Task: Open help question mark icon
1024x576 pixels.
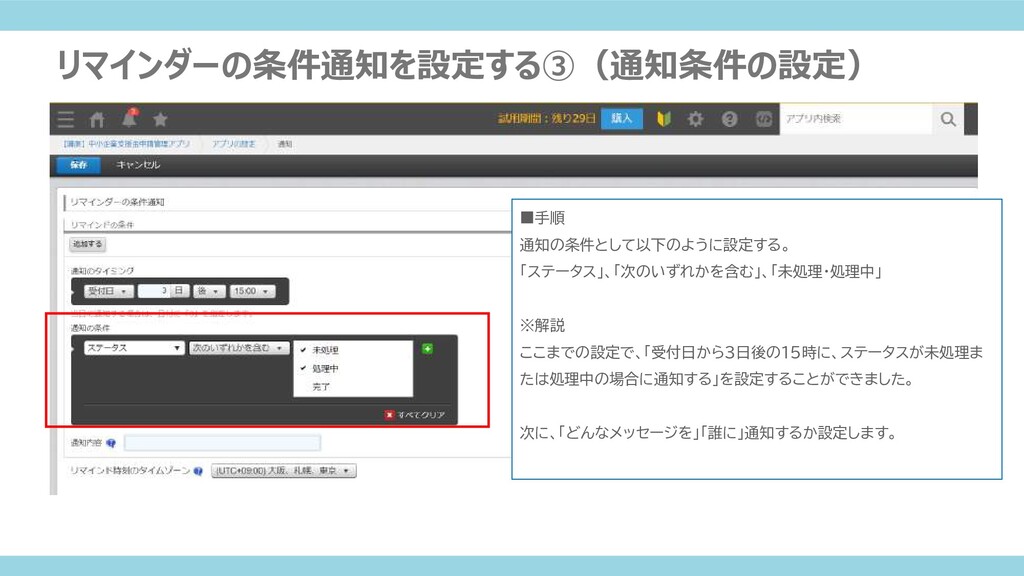Action: pos(729,119)
